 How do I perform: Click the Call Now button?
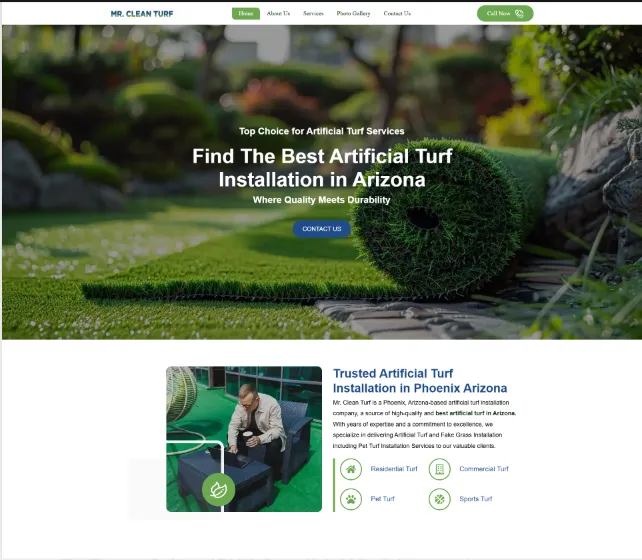coord(505,14)
